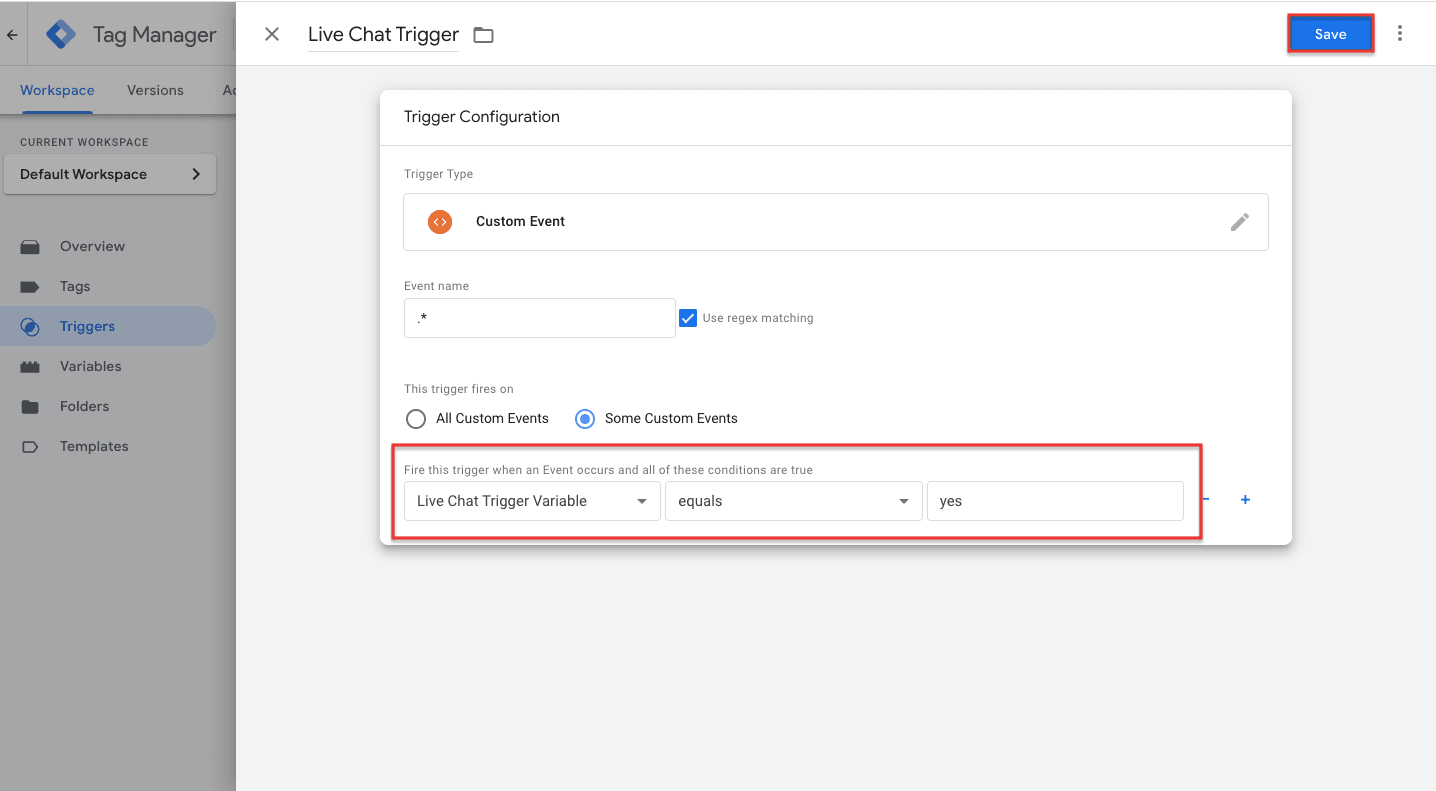Image resolution: width=1436 pixels, height=791 pixels.
Task: Click the Variables sidebar icon
Action: tap(30, 367)
